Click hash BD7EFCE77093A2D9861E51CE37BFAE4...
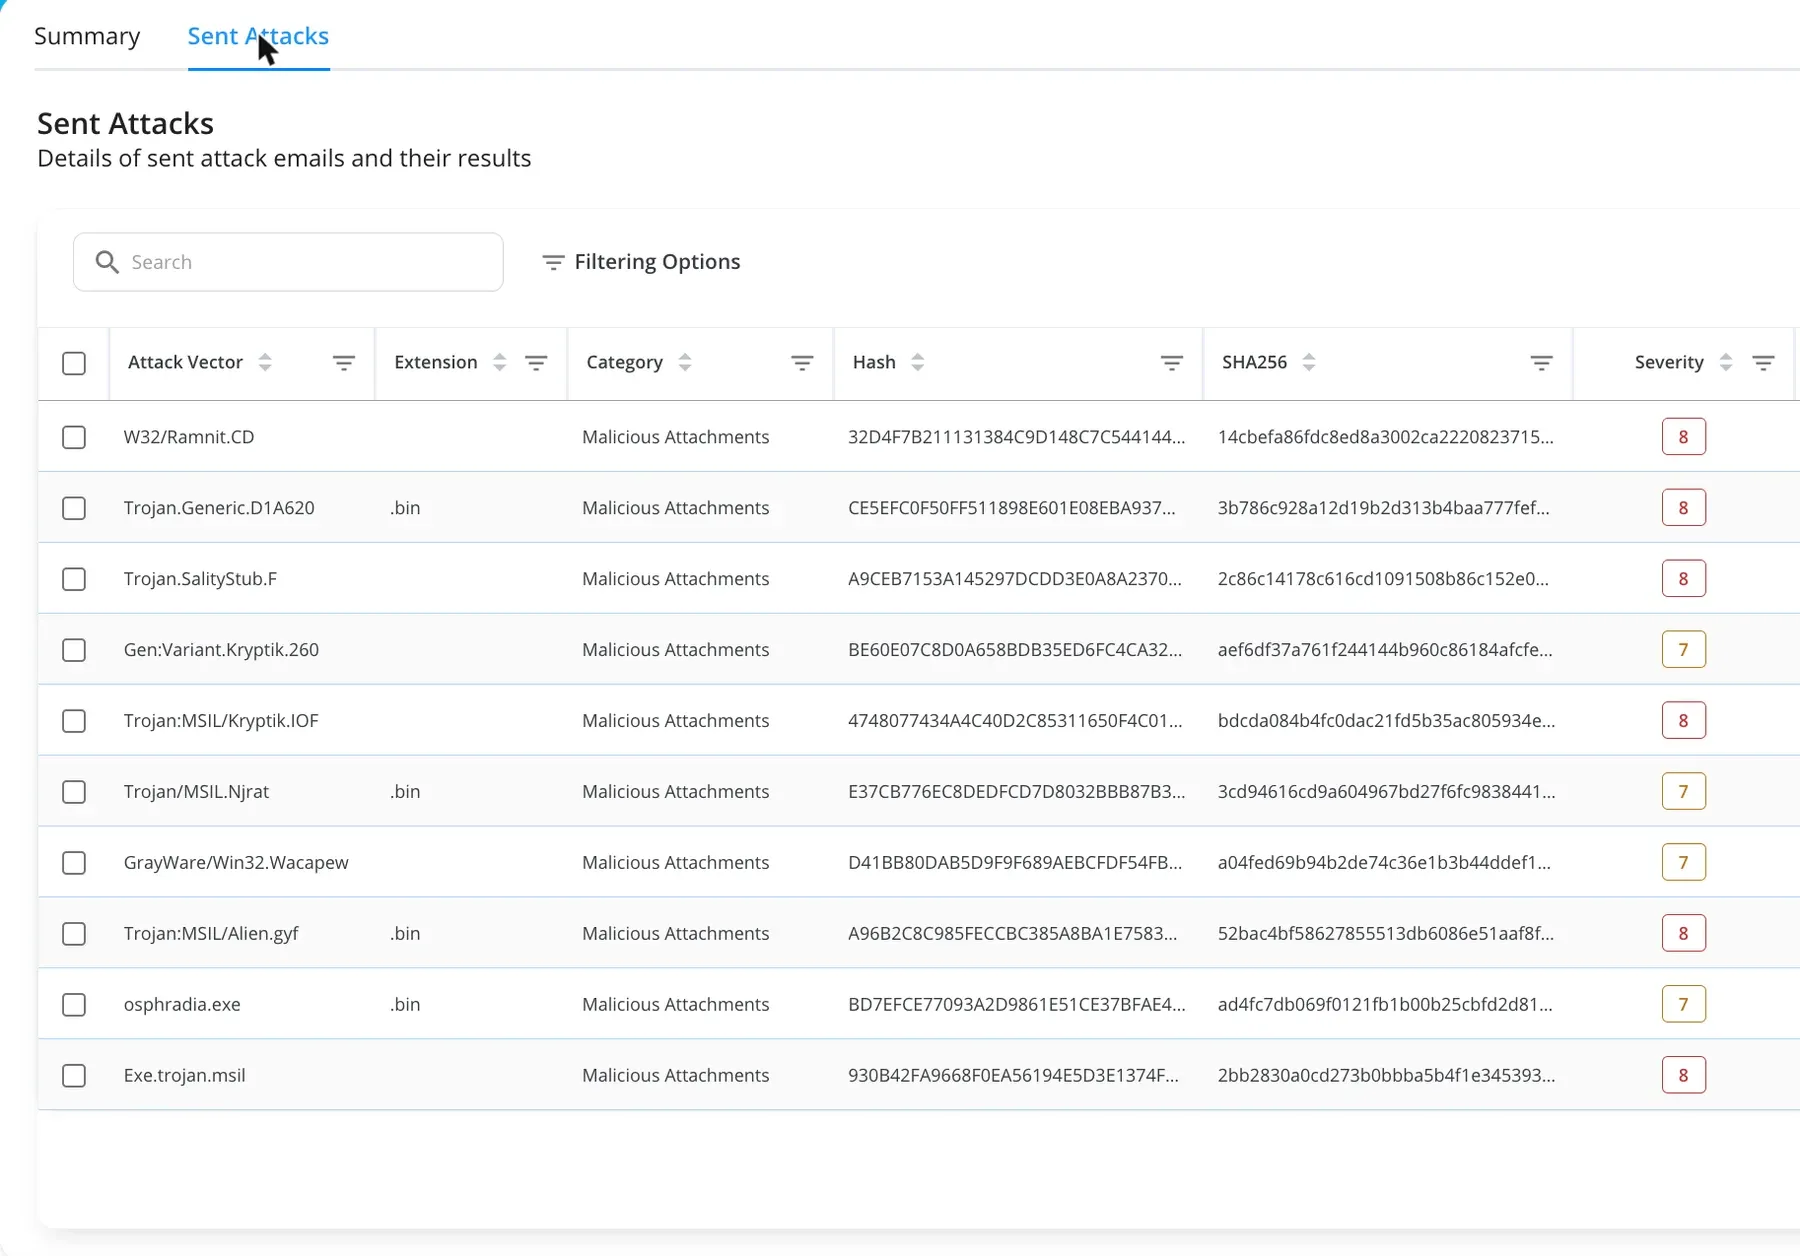 (x=1016, y=1004)
